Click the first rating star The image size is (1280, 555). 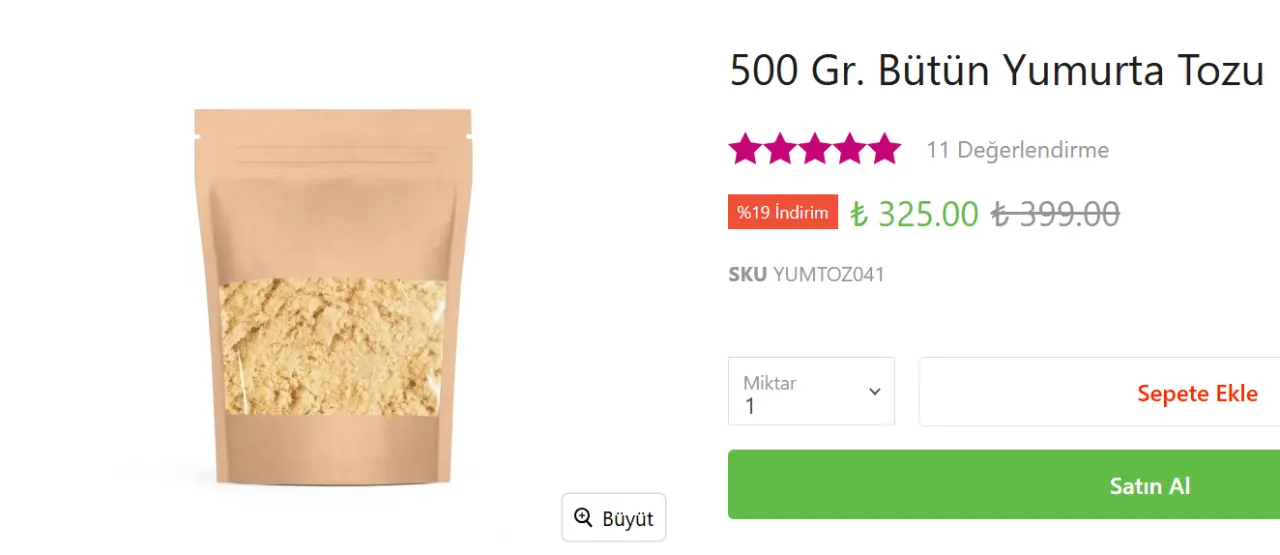click(x=745, y=149)
